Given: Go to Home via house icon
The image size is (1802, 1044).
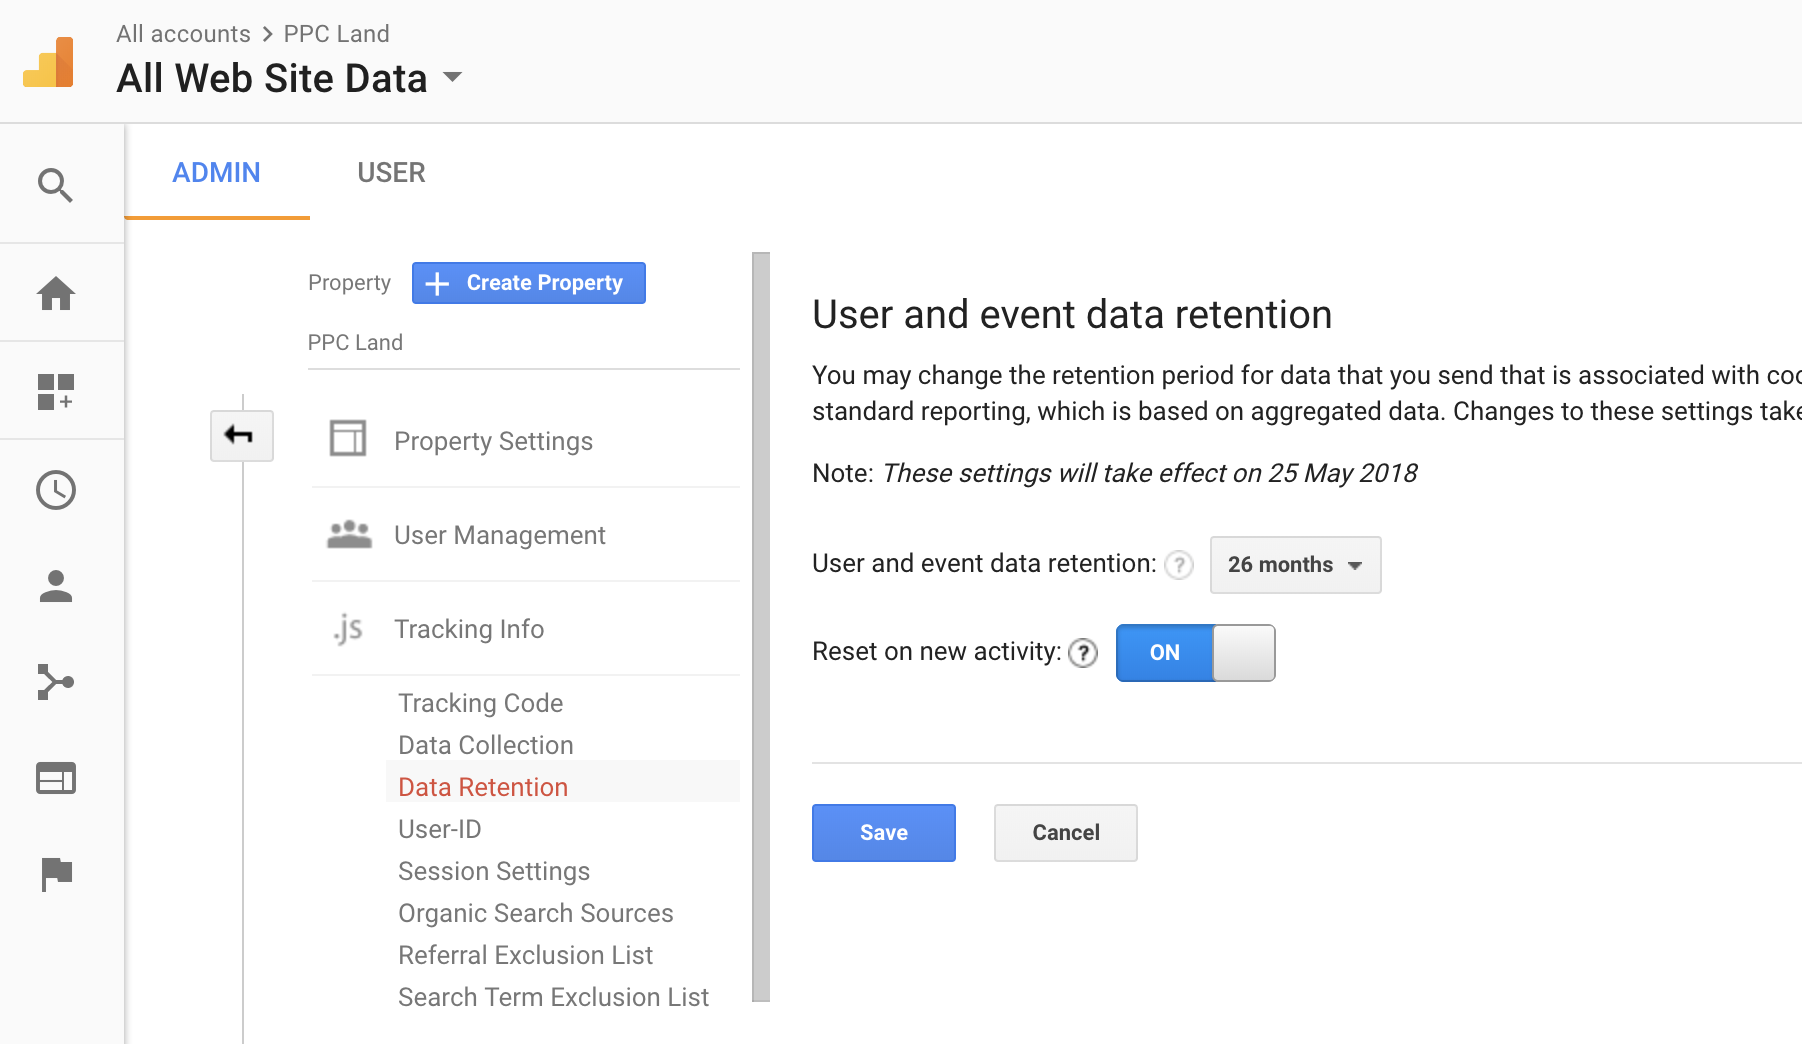Looking at the screenshot, I should tap(56, 293).
